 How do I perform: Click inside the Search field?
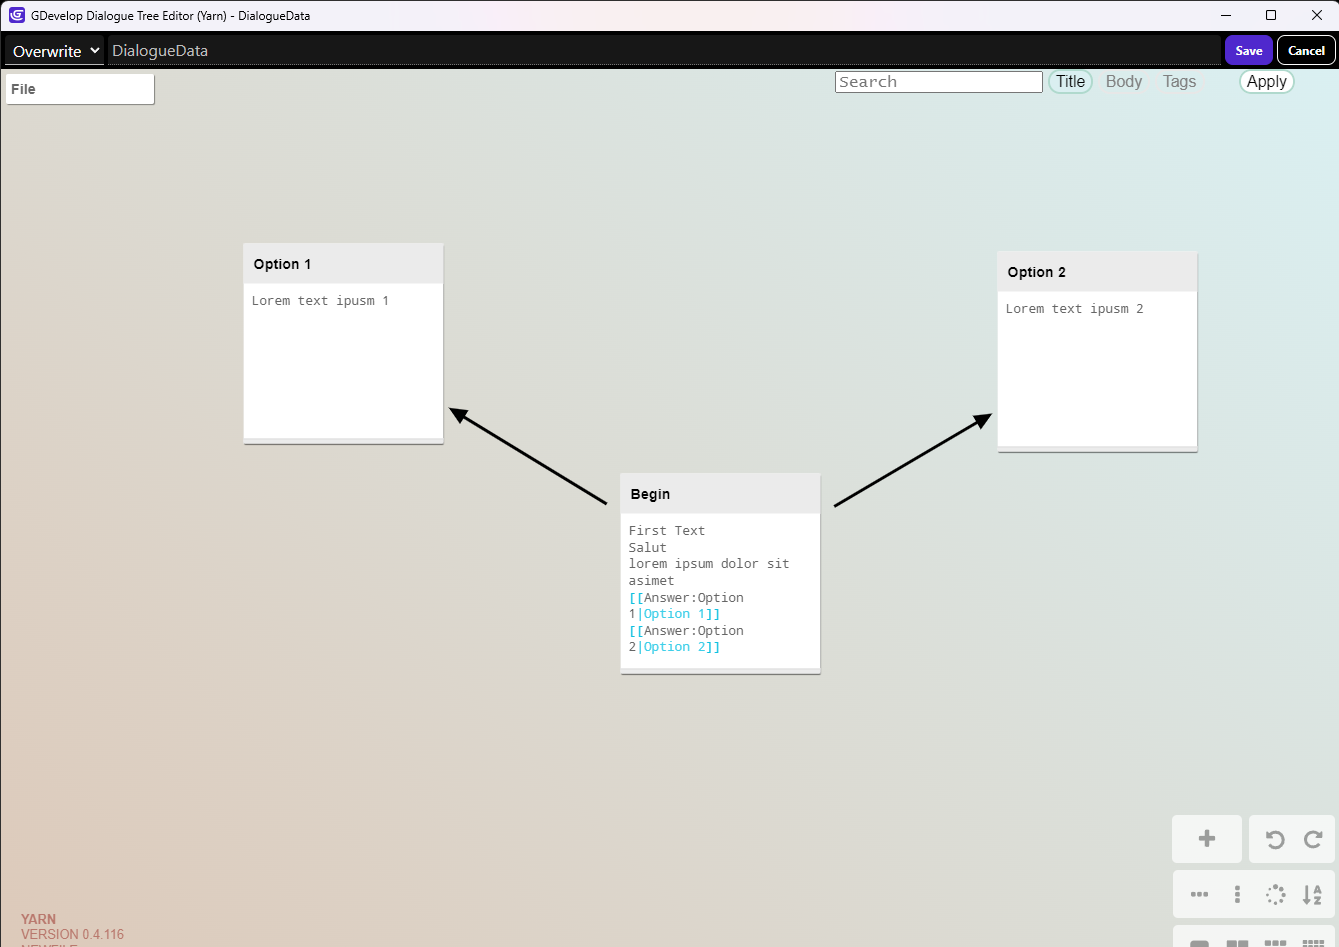[938, 81]
